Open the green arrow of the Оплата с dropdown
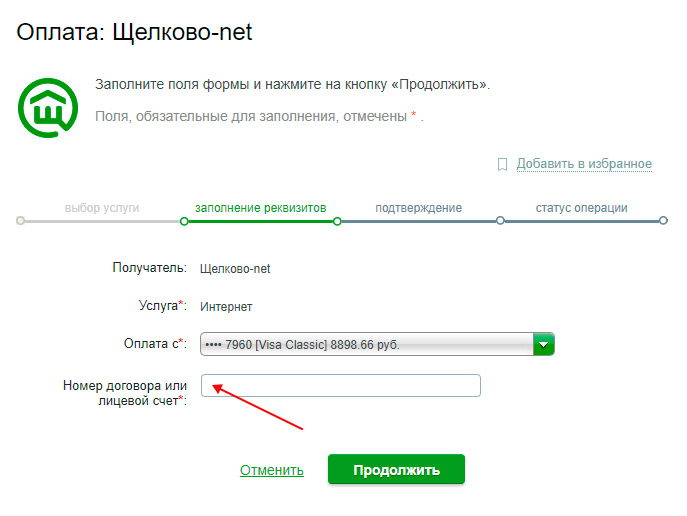This screenshot has width=687, height=516. click(x=544, y=344)
